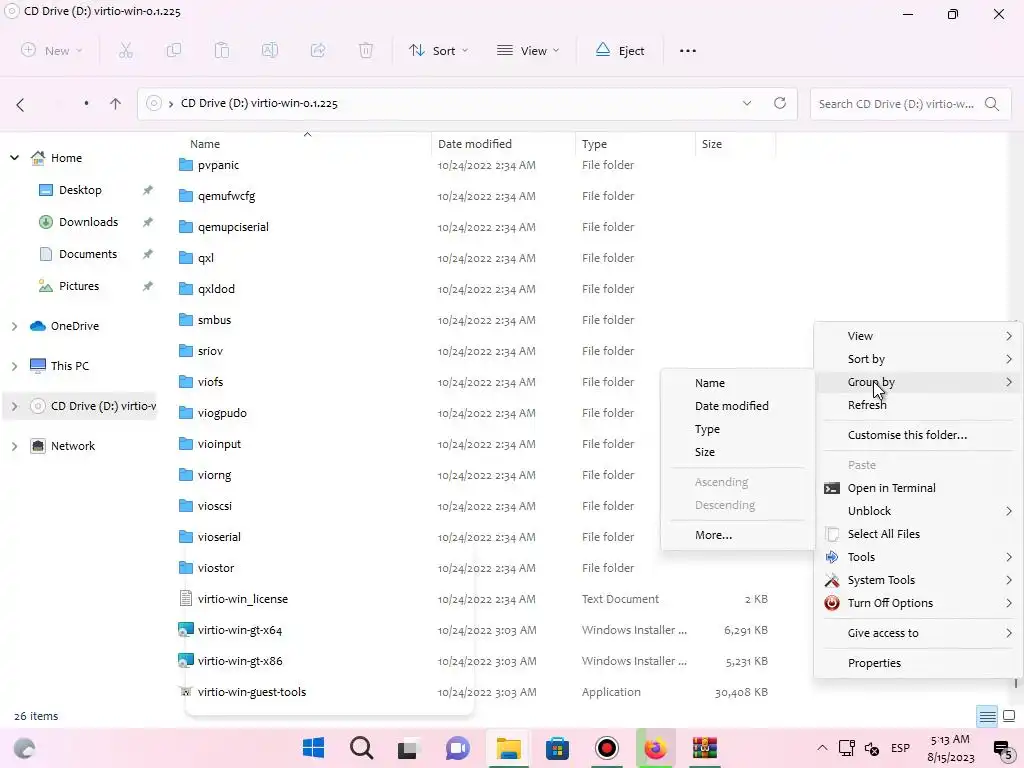Expand address bar history dropdown arrow
The width and height of the screenshot is (1024, 768).
[746, 103]
